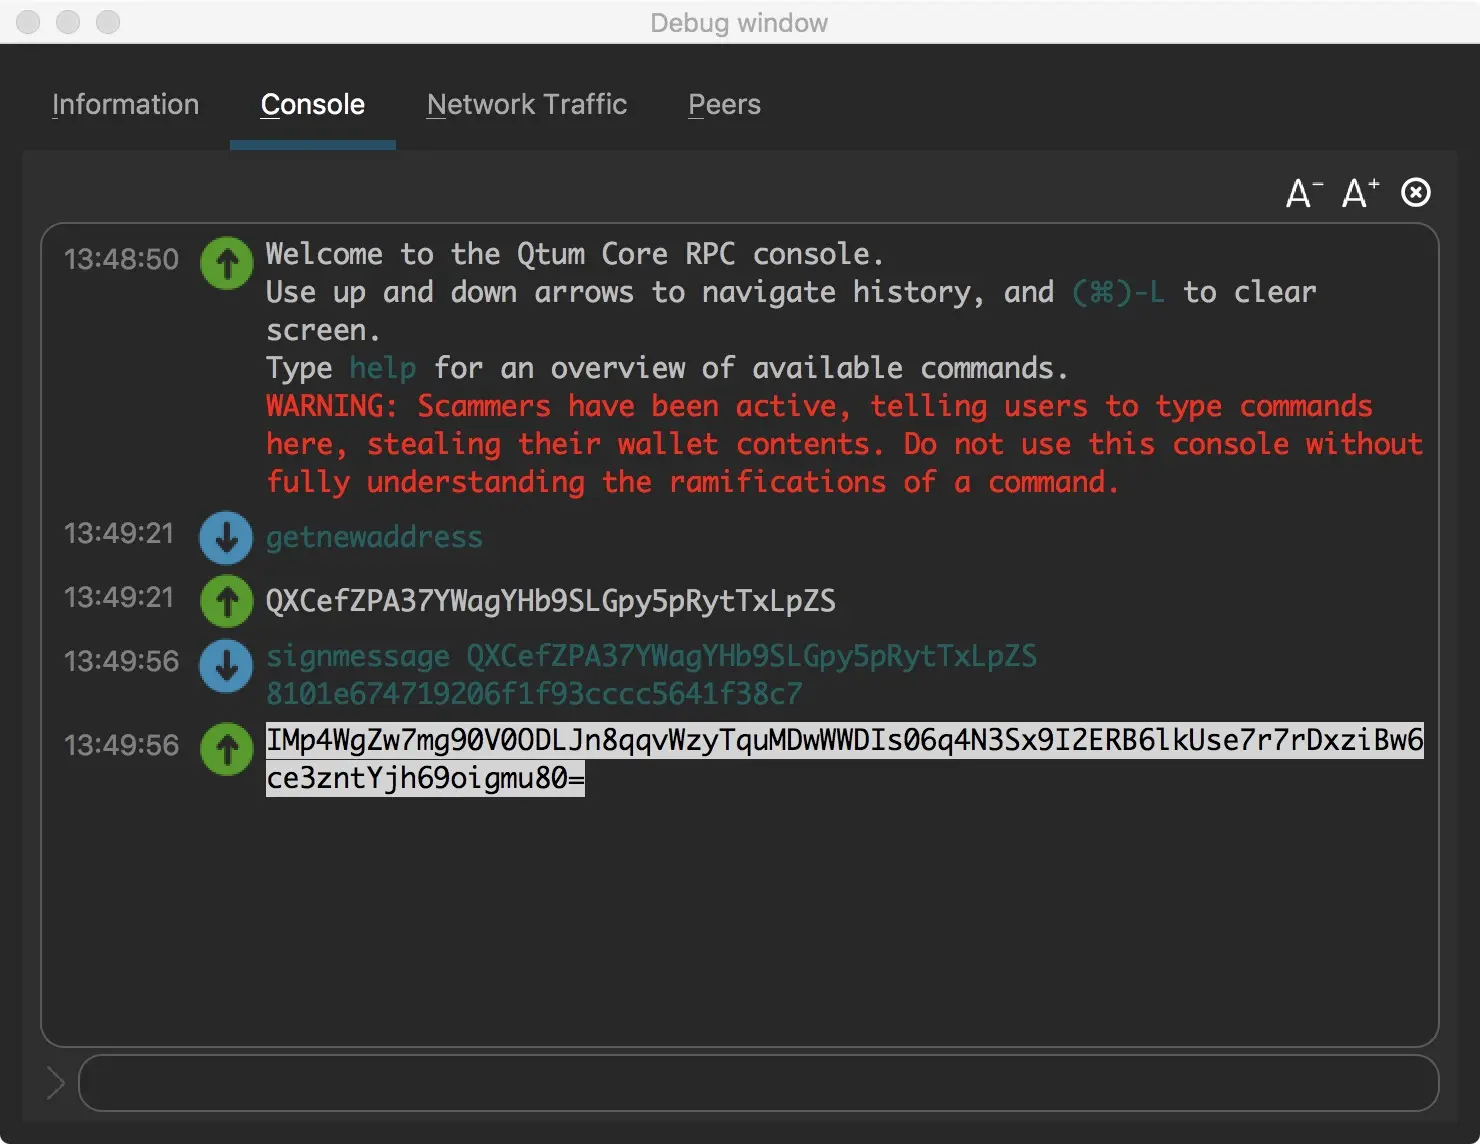1480x1144 pixels.
Task: Click the (⌘)-L shortcut hint text
Action: 1118,292
